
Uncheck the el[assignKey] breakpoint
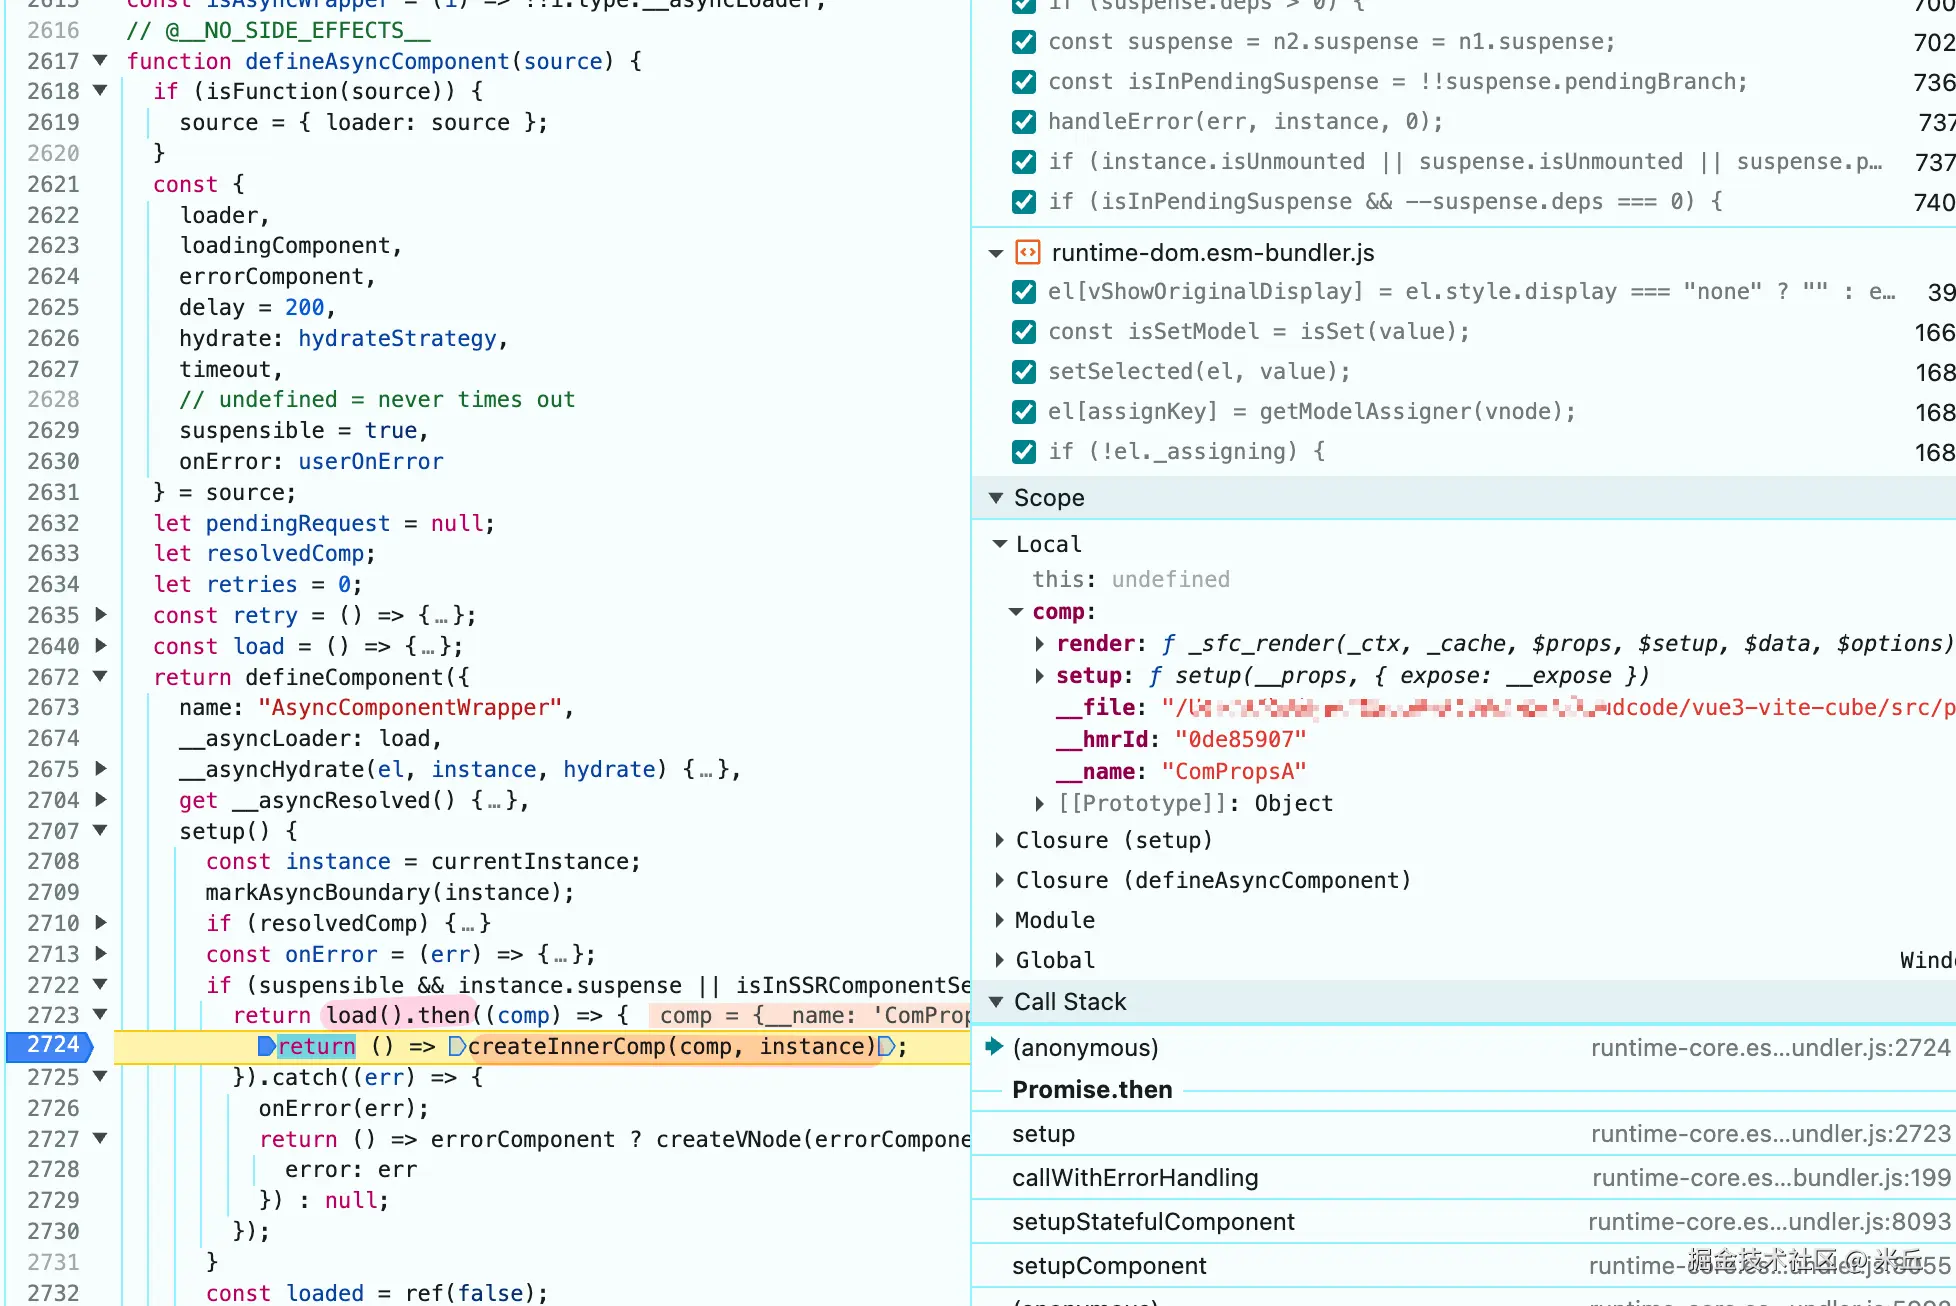(x=1024, y=412)
